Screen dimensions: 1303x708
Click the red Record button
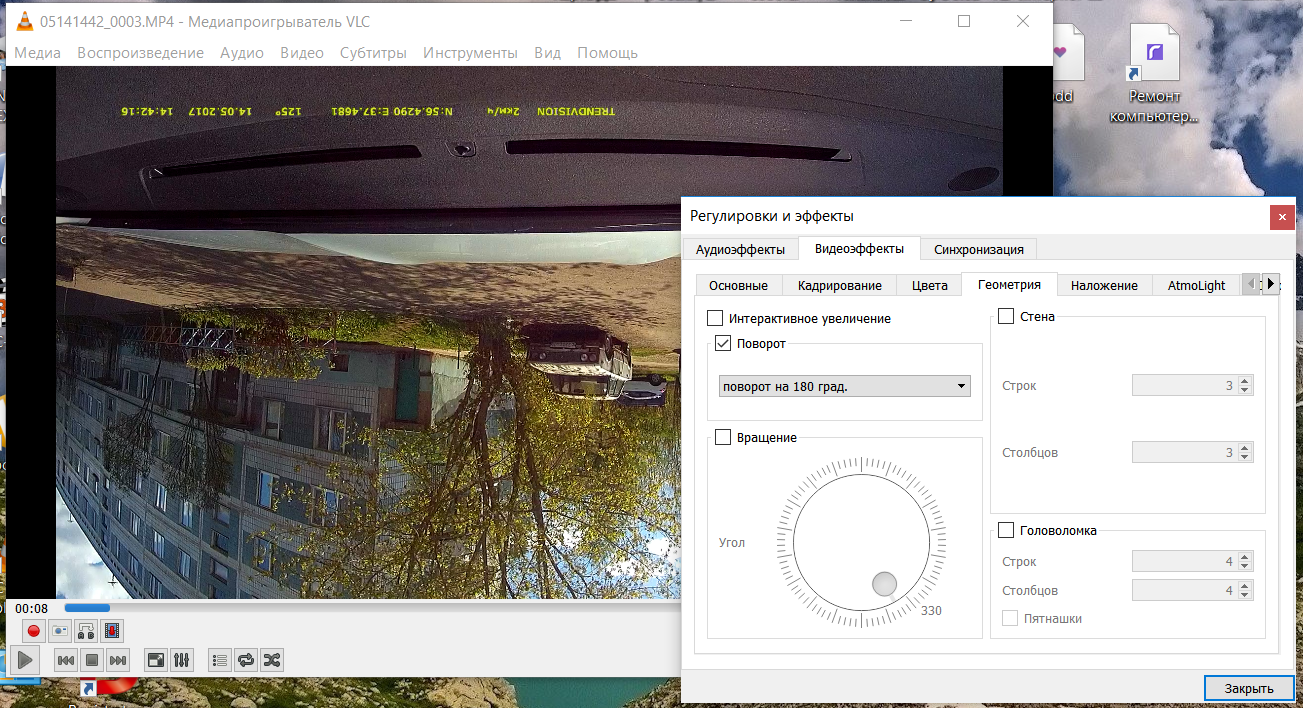point(33,631)
